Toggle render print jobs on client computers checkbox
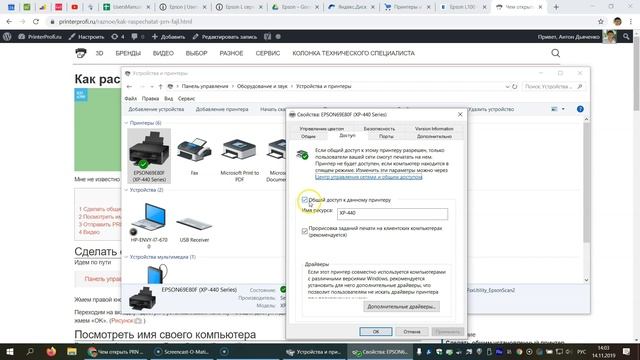 (x=304, y=231)
